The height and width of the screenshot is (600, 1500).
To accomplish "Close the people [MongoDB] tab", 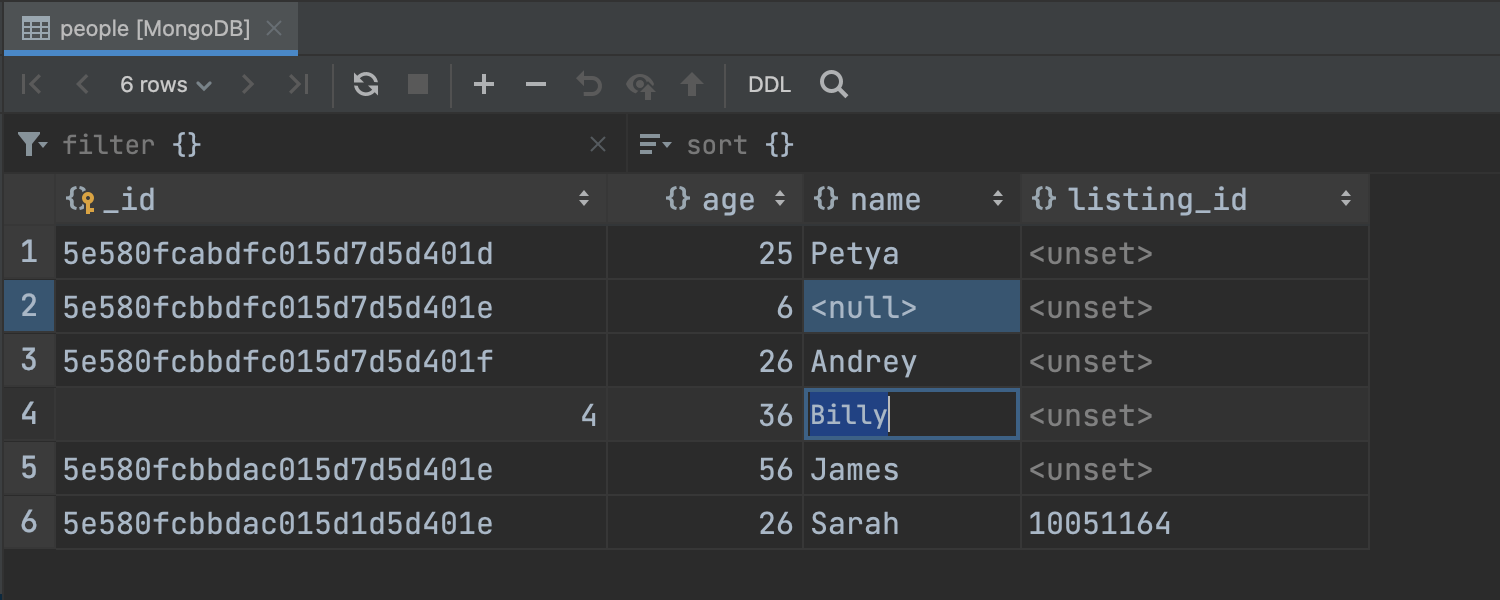I will tap(274, 29).
